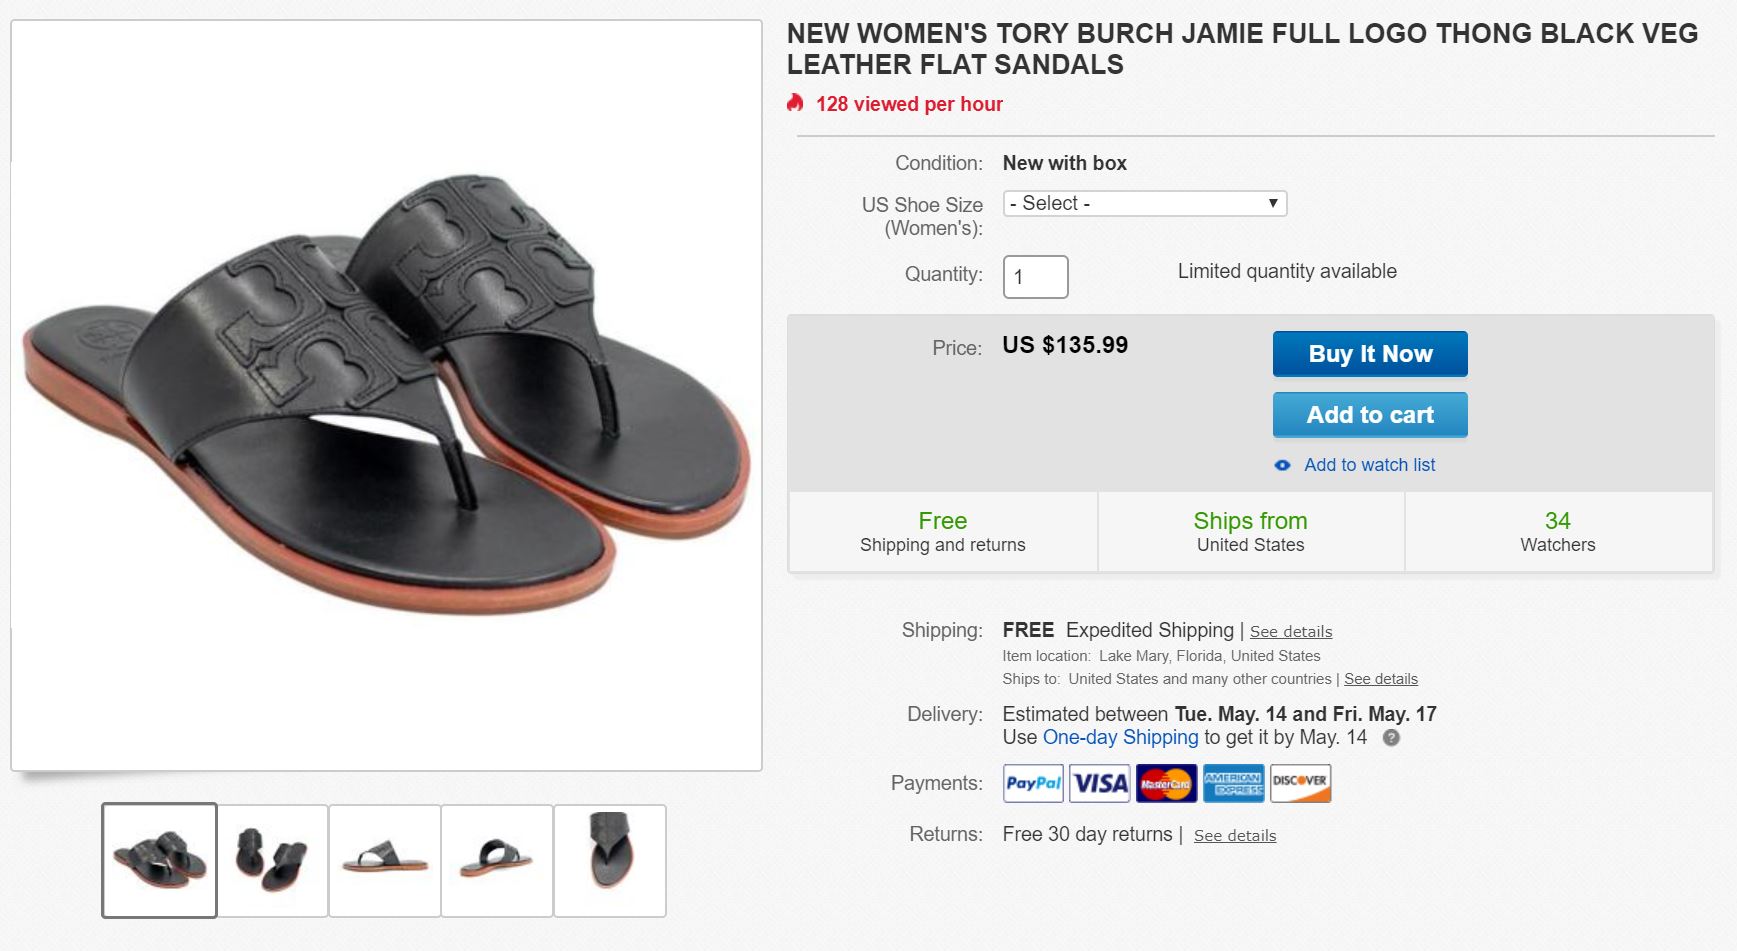The height and width of the screenshot is (951, 1737).
Task: Click the Discover card icon
Action: [x=1300, y=784]
